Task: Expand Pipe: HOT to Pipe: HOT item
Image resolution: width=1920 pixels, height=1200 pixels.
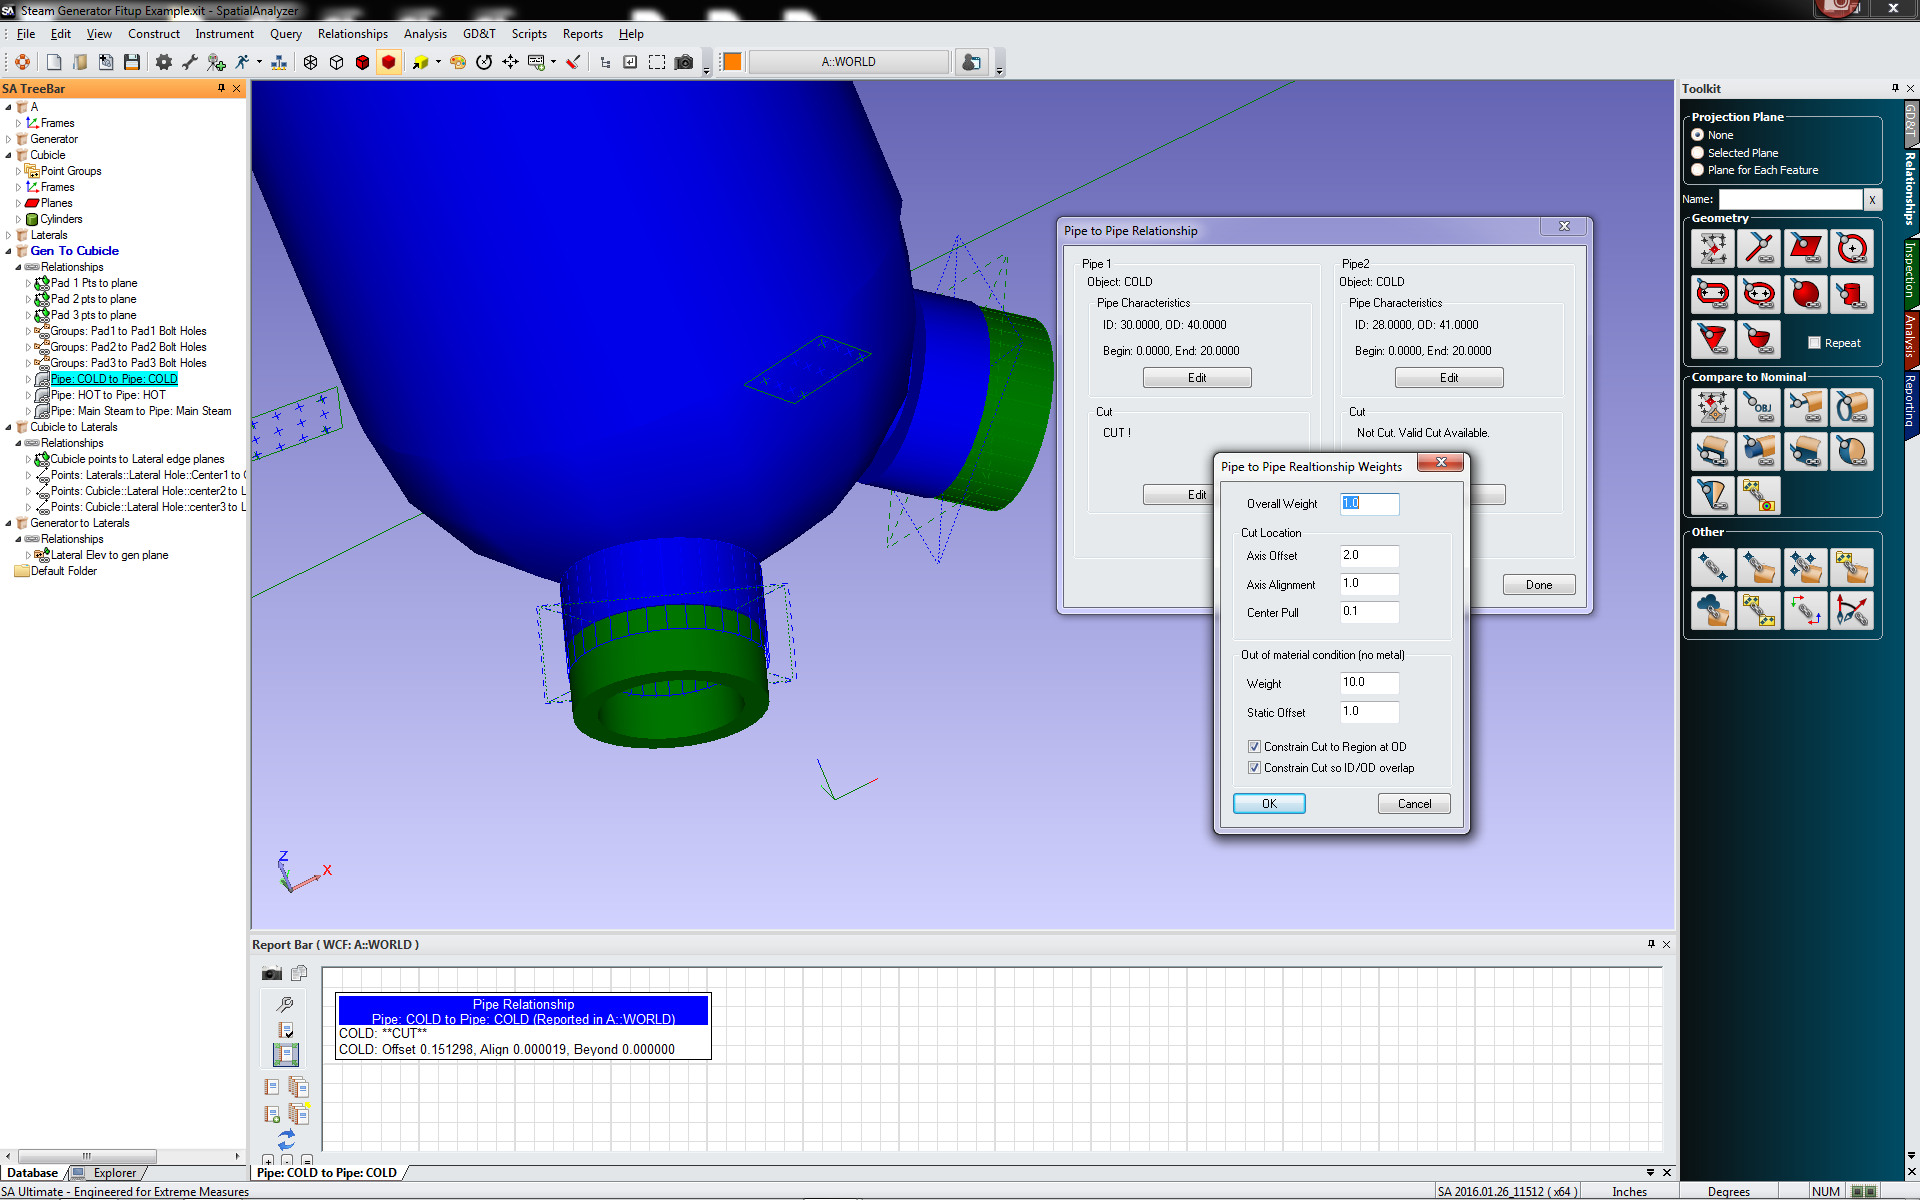Action: click(28, 395)
